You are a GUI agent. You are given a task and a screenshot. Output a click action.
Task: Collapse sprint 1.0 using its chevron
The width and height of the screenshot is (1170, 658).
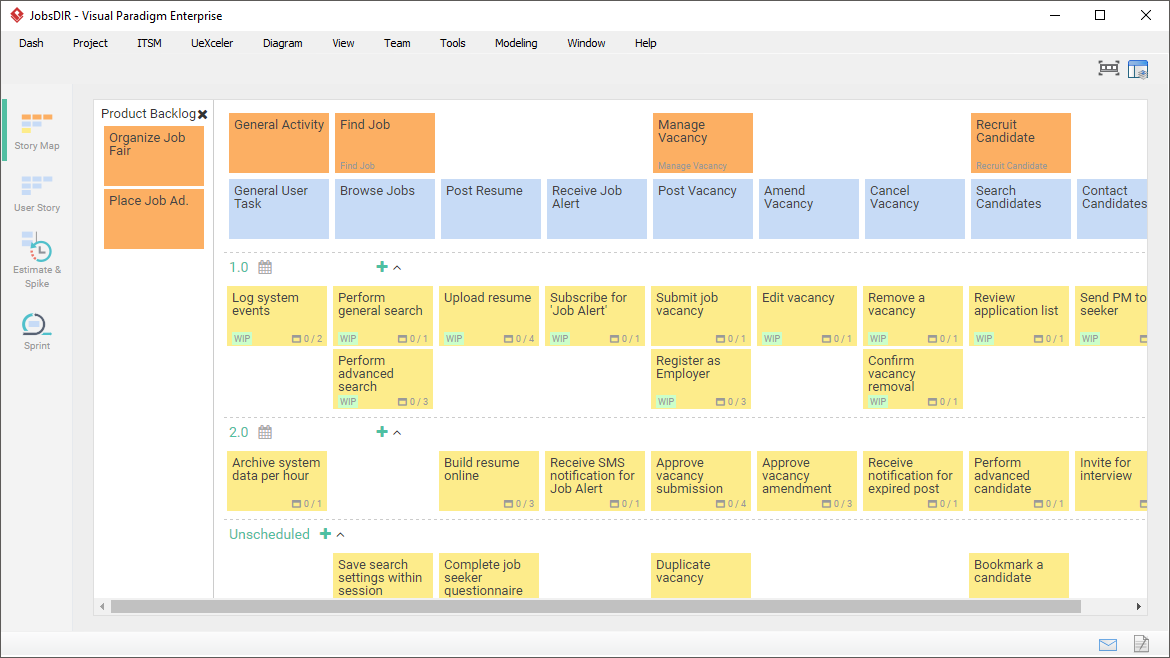(x=398, y=267)
